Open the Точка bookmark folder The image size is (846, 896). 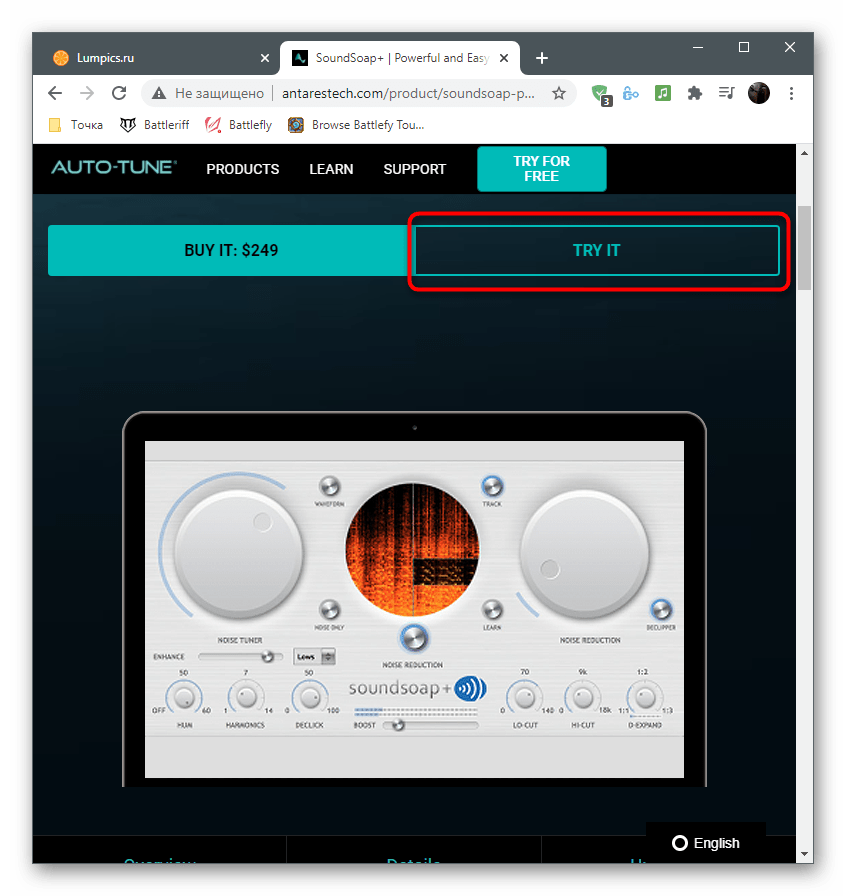tap(76, 125)
